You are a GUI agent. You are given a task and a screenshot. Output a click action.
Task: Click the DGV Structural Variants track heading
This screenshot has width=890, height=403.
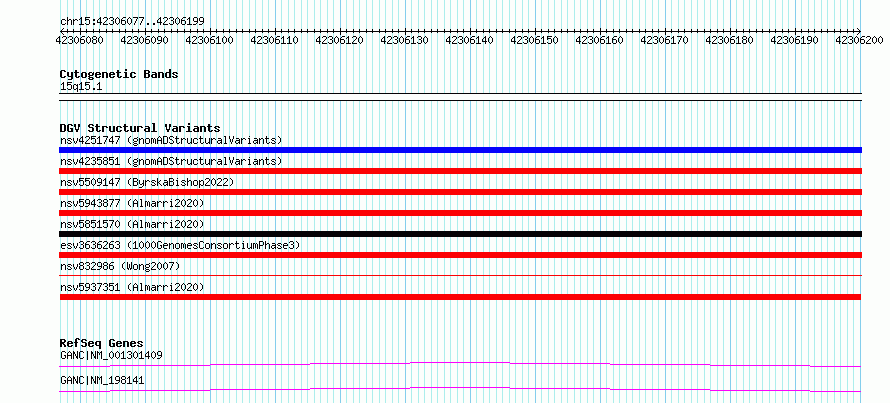[x=140, y=128]
